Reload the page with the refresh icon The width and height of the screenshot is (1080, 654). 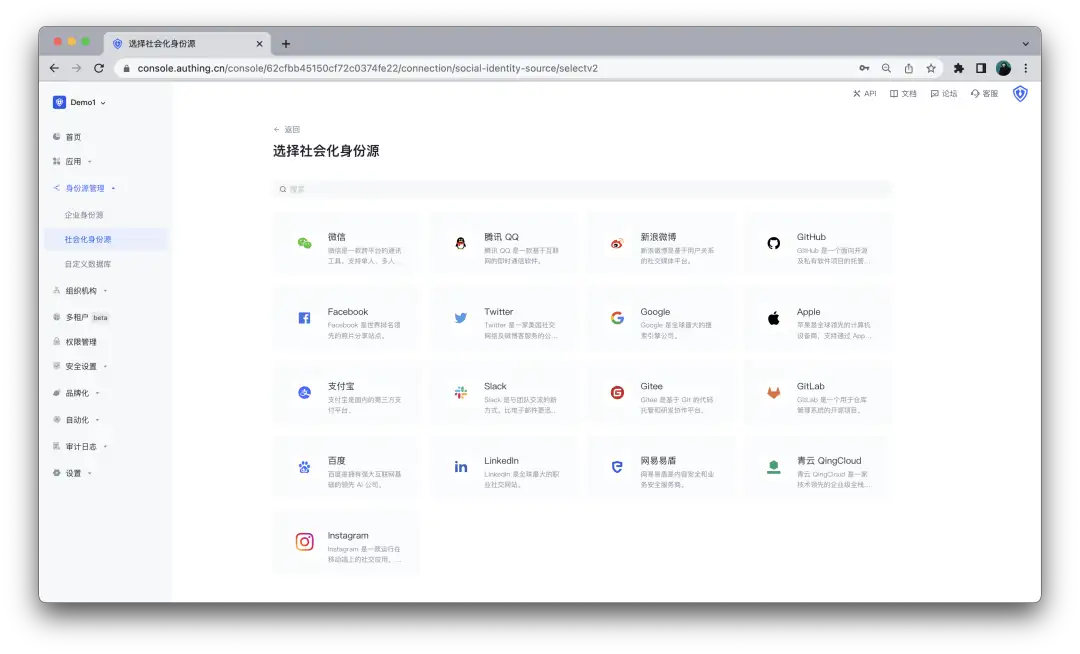pyautogui.click(x=99, y=68)
